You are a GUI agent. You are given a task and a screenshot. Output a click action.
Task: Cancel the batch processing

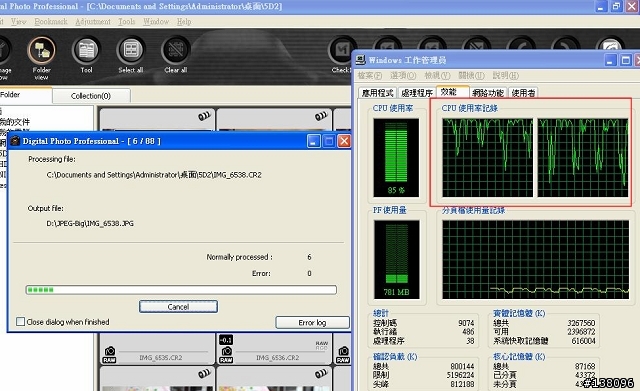pyautogui.click(x=178, y=307)
